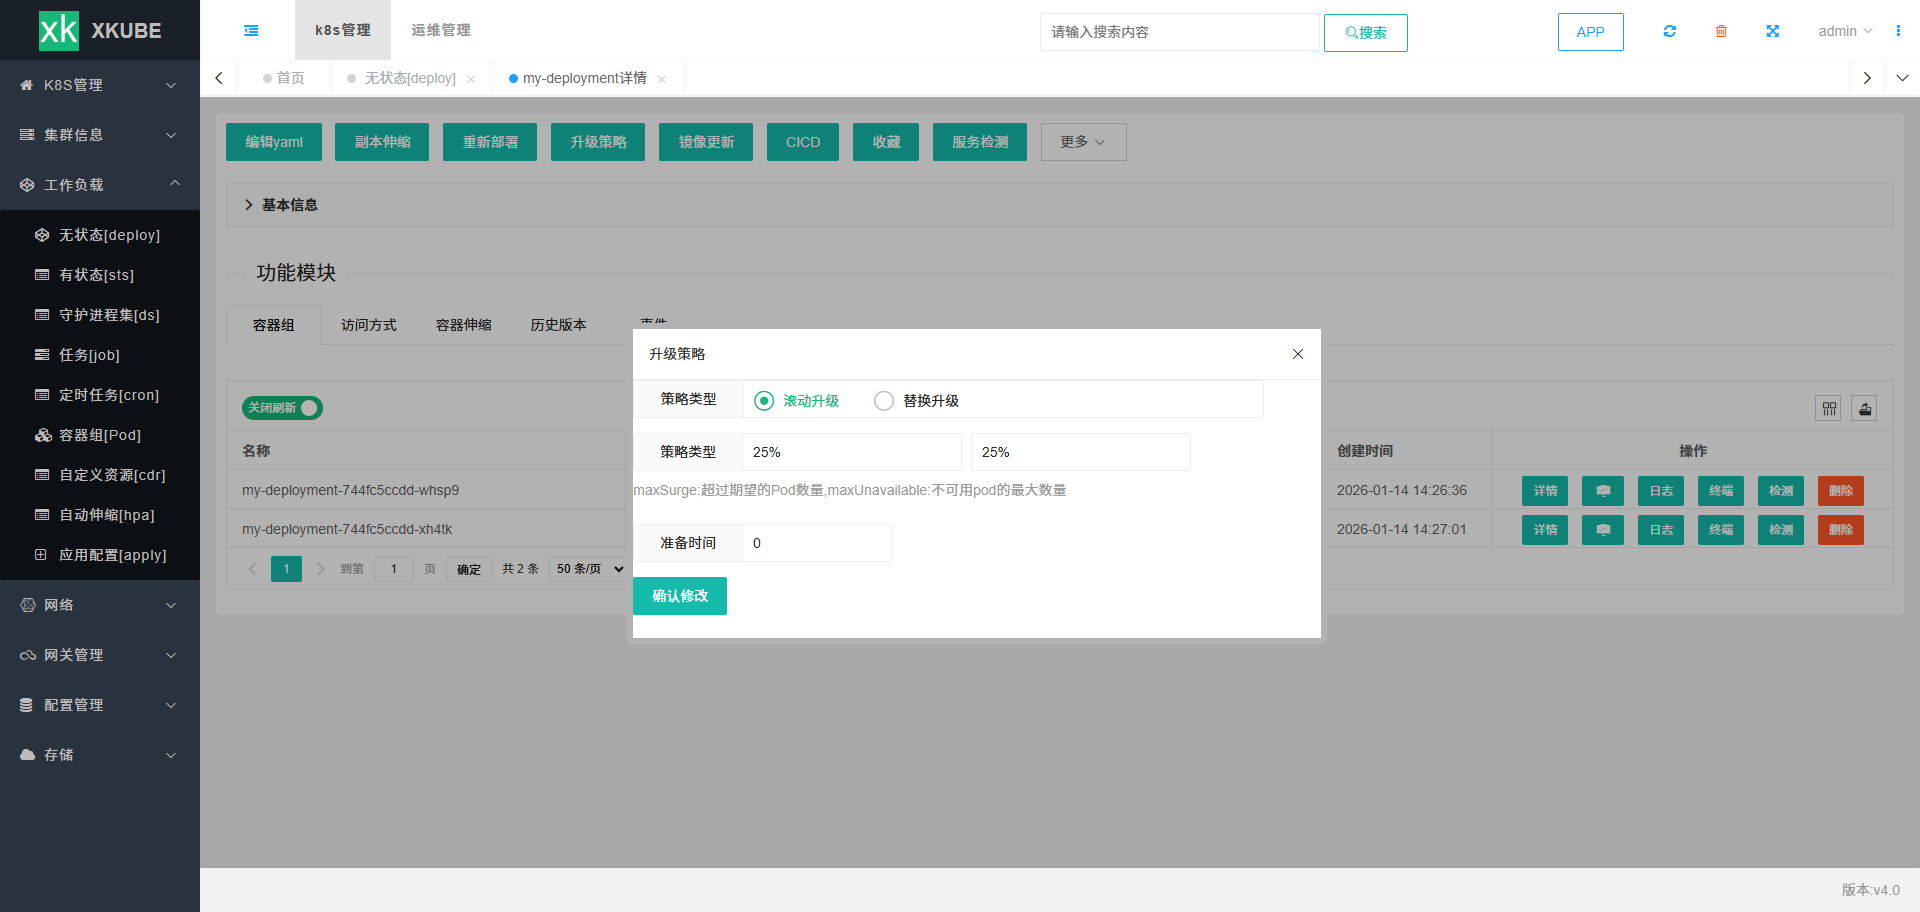Expand the 网关管理 sidebar menu

[100, 655]
